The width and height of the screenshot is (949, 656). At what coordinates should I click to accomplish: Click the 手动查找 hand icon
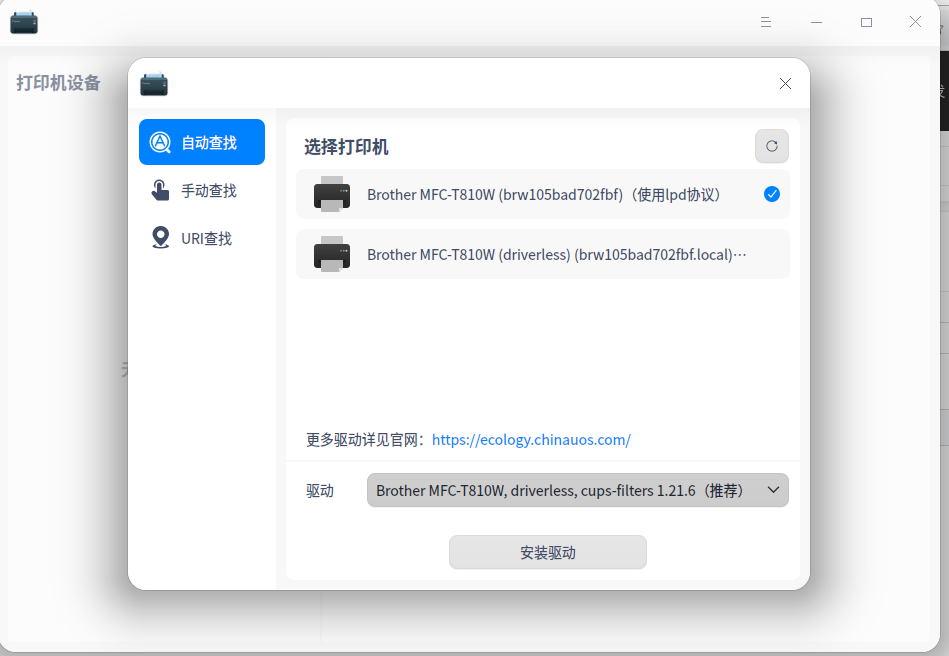pos(160,190)
